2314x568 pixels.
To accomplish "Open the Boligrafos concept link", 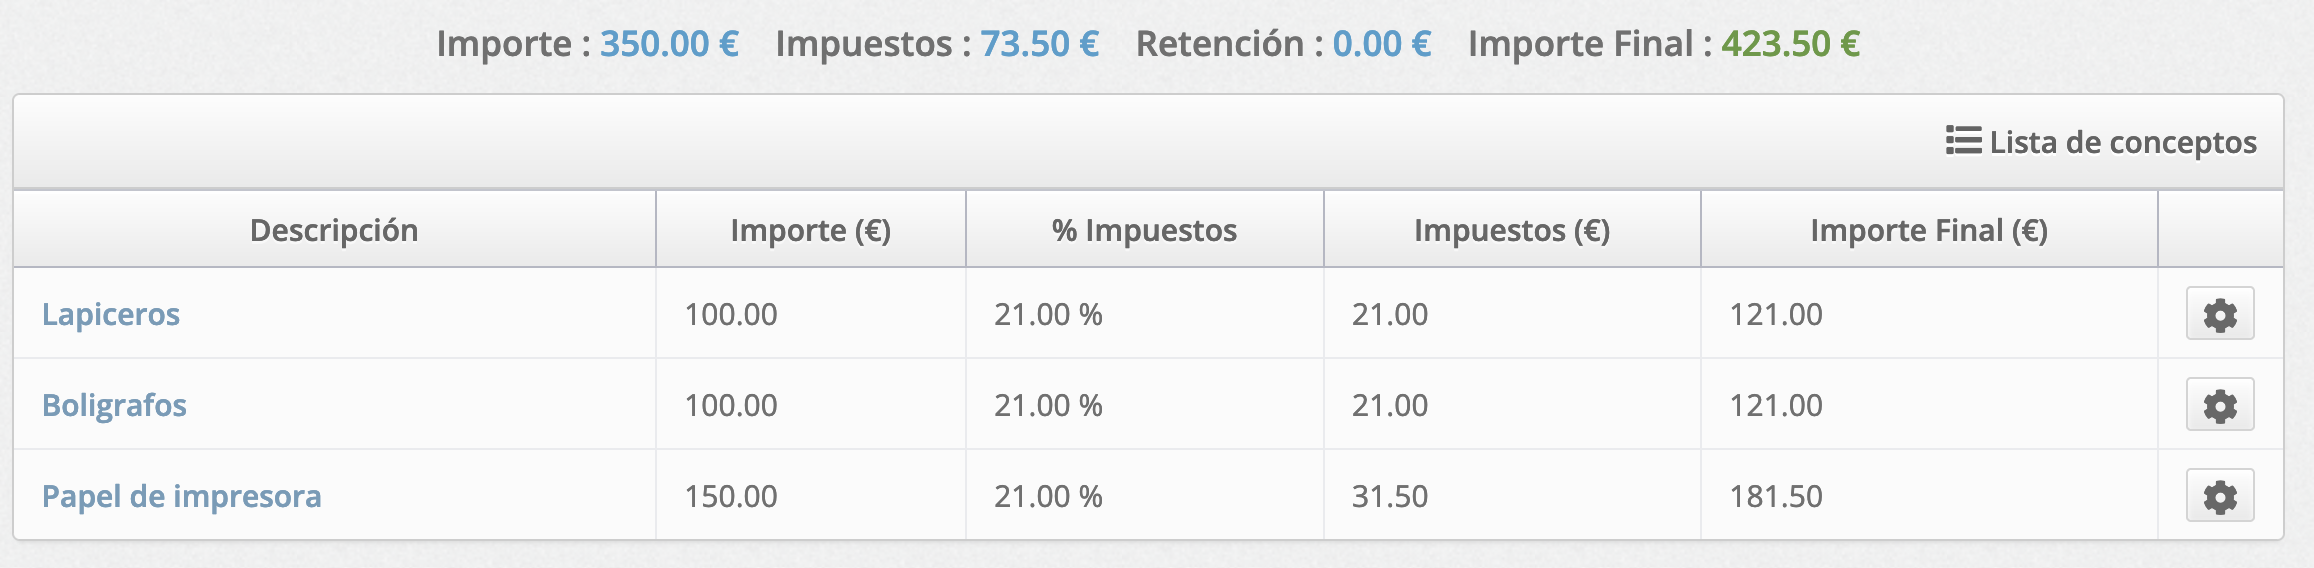I will click(x=114, y=405).
